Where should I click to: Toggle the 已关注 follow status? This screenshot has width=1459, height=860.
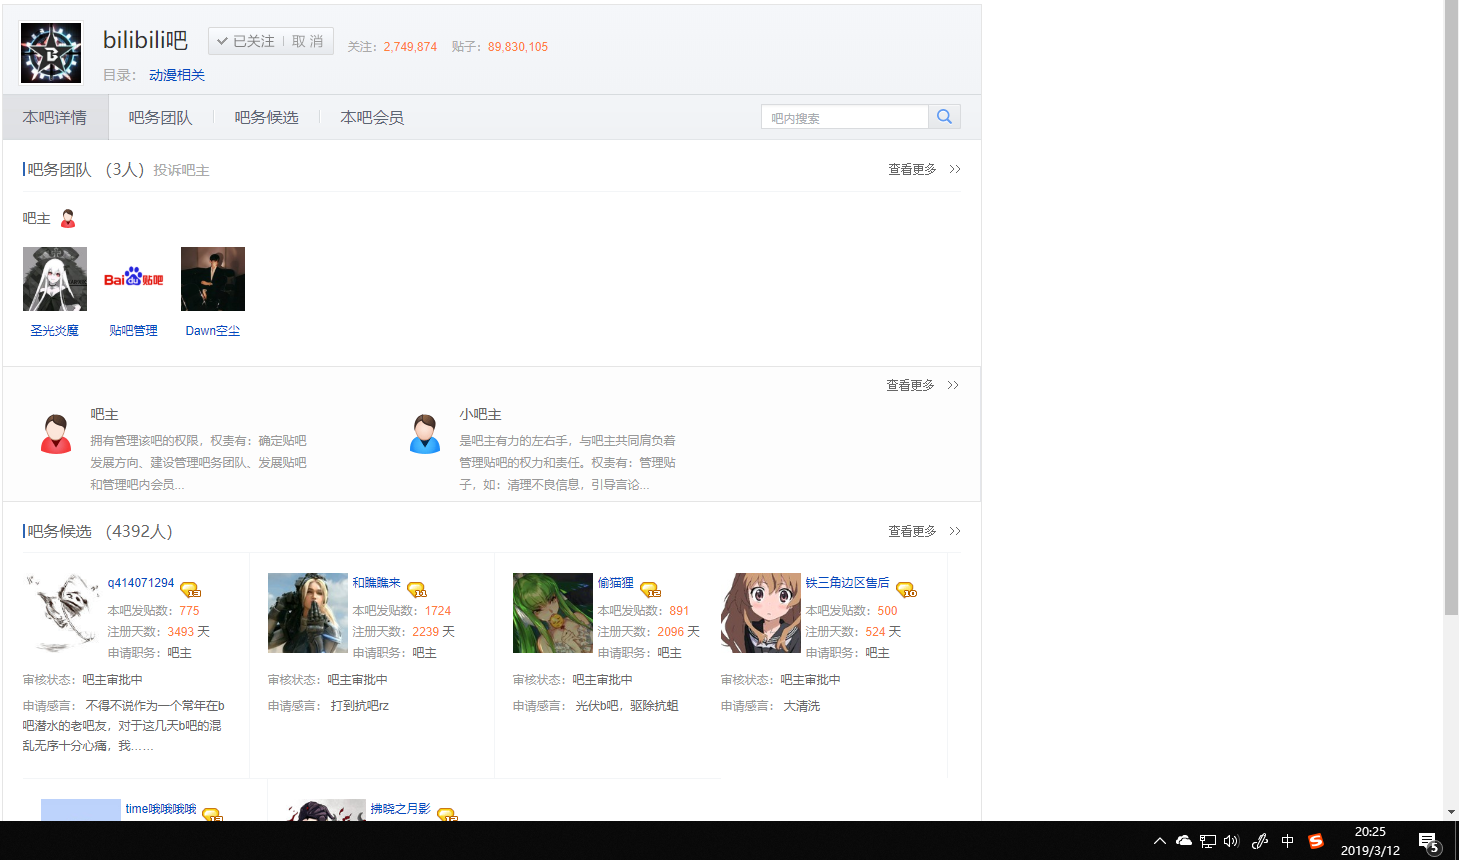[246, 41]
